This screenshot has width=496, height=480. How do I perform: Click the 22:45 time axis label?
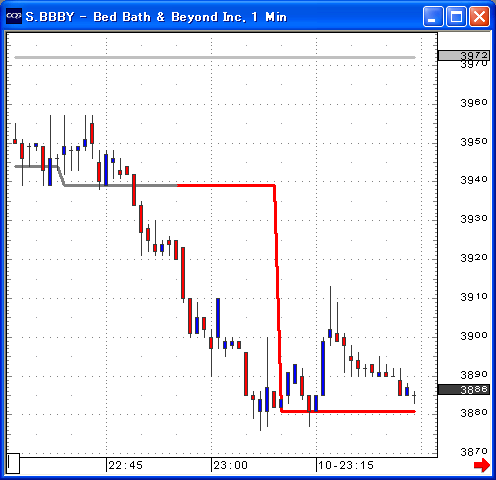coord(126,465)
